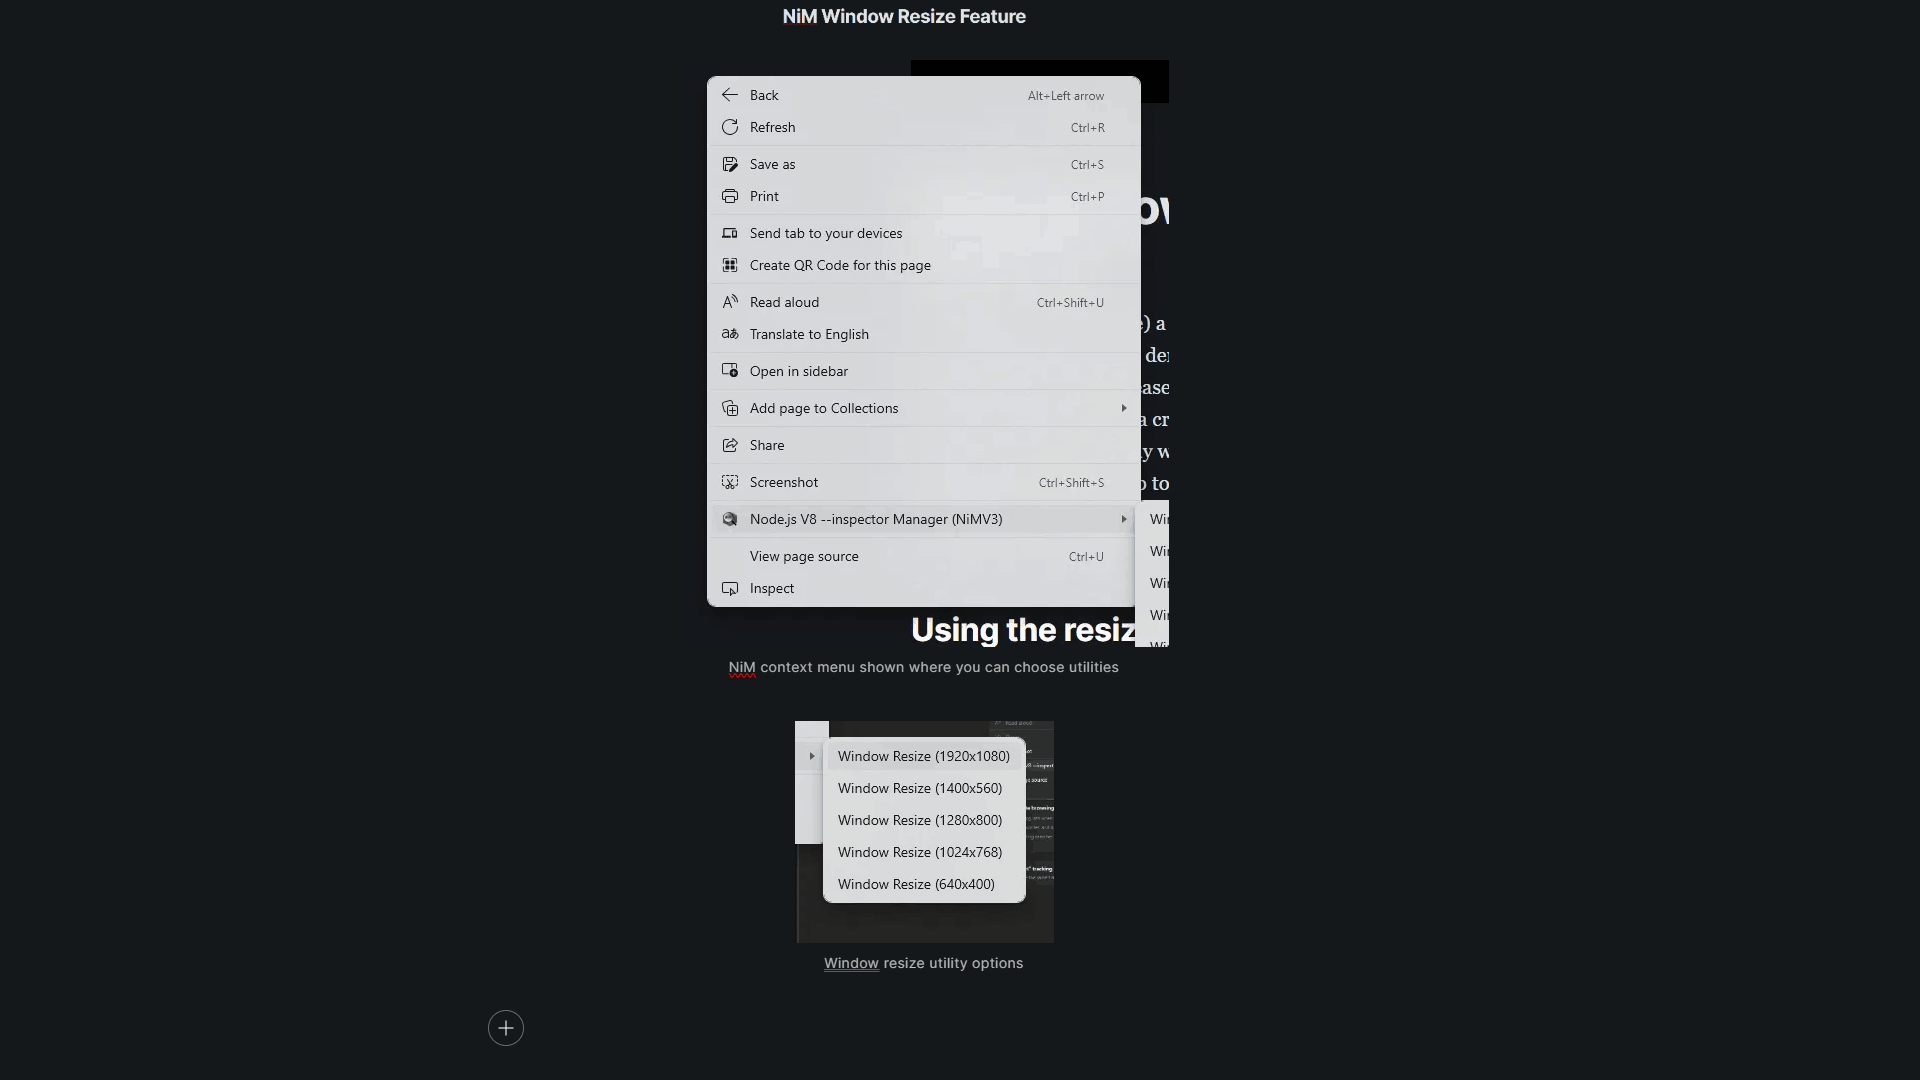Select Window Resize 1024x768 option
The height and width of the screenshot is (1080, 1920).
(919, 852)
